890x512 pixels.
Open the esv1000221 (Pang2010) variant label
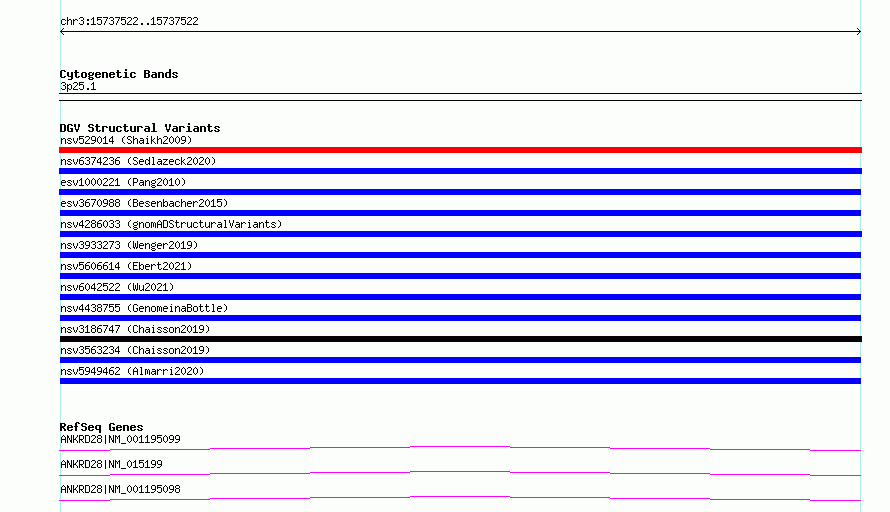pos(123,182)
